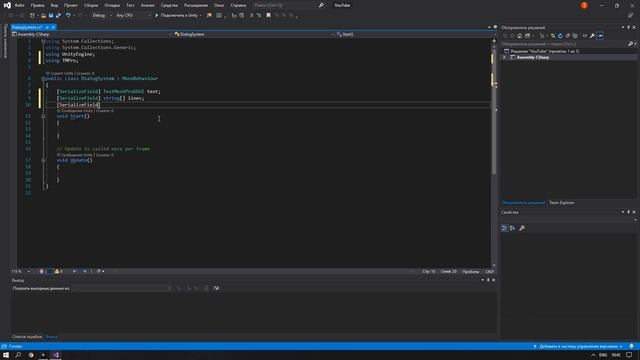Click the errors indicator below the editor

[44, 271]
